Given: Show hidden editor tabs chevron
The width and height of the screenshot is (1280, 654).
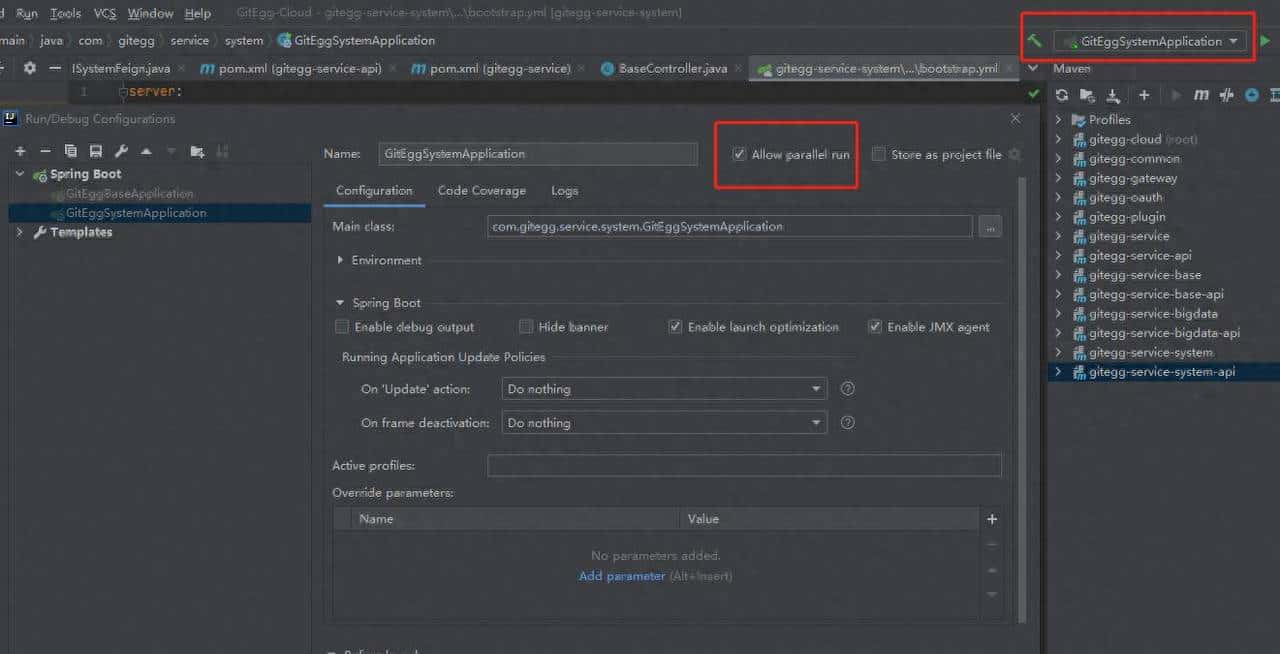Looking at the screenshot, I should coord(1033,68).
